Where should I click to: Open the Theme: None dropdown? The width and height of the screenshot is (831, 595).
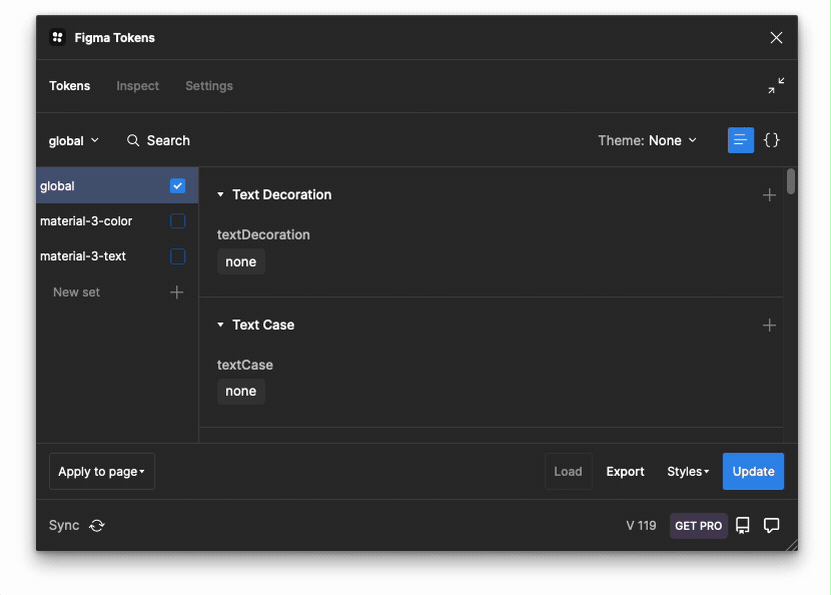click(x=647, y=141)
